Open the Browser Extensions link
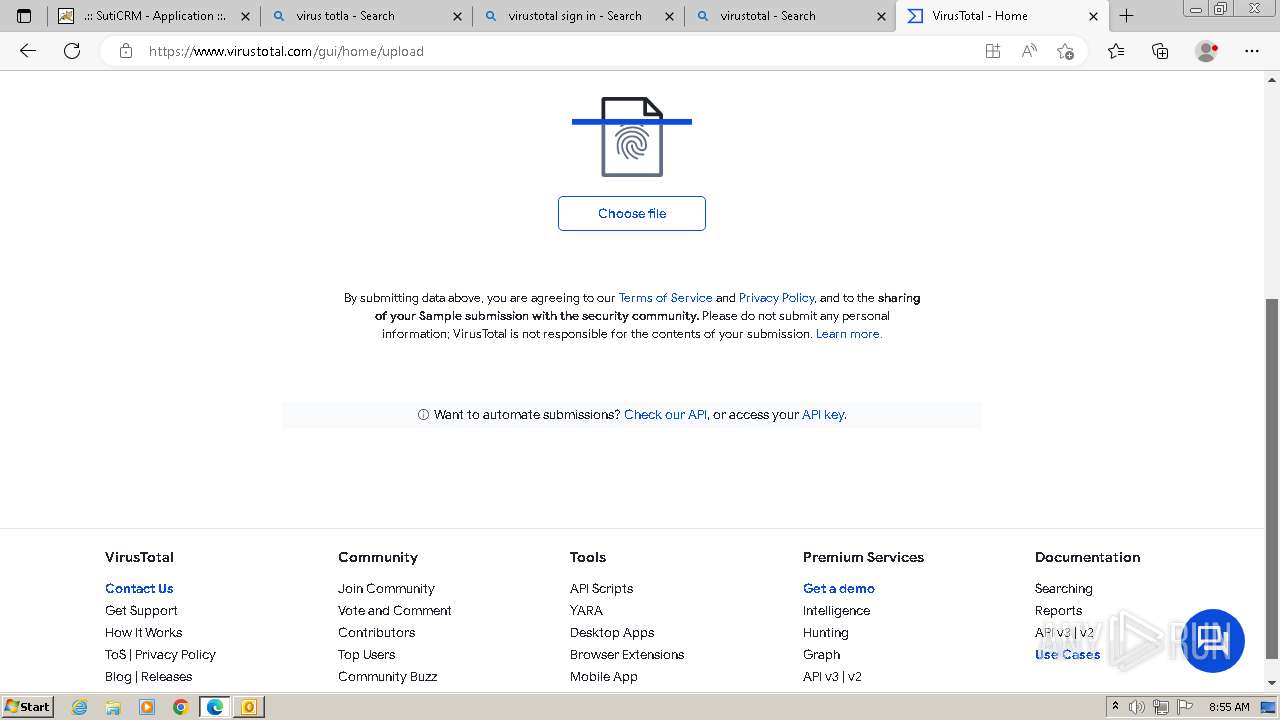 [627, 655]
